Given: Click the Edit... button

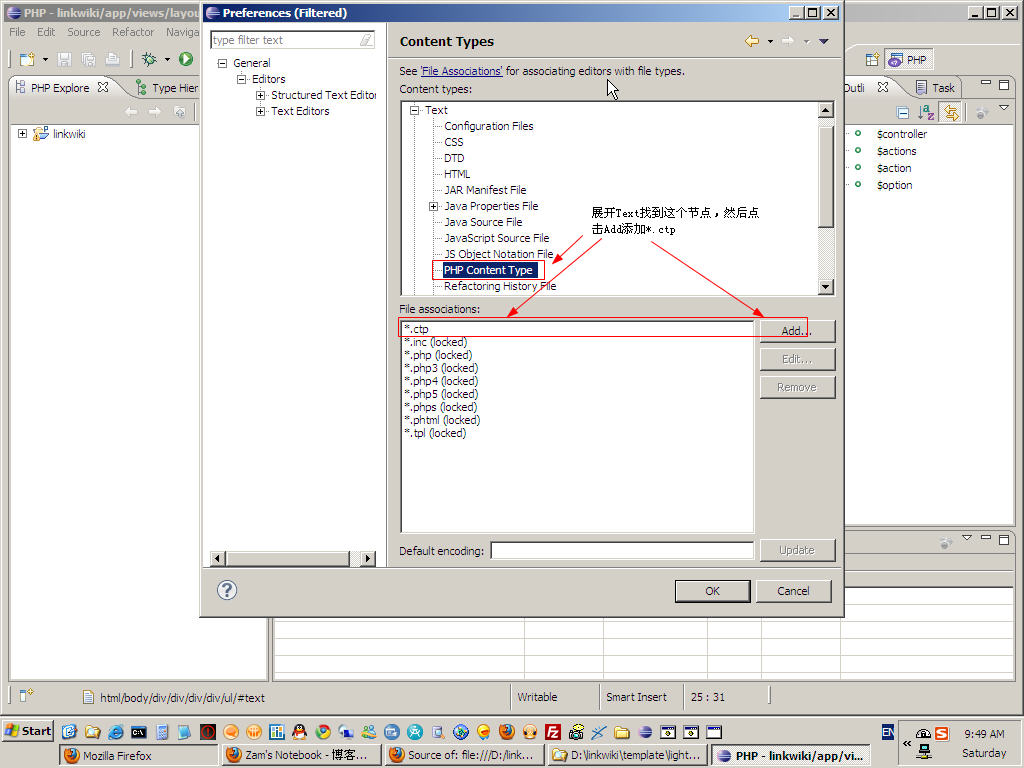Looking at the screenshot, I should (797, 359).
